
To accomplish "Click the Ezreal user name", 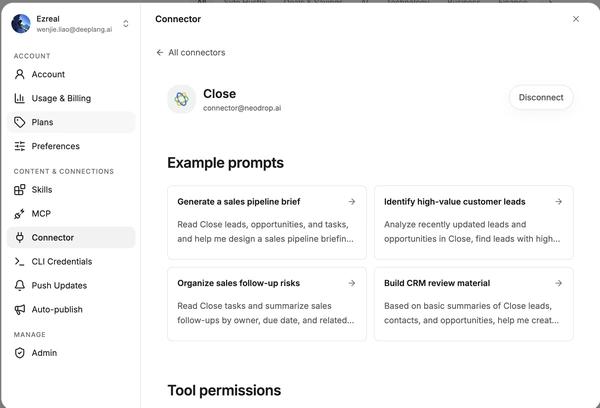I will point(48,19).
